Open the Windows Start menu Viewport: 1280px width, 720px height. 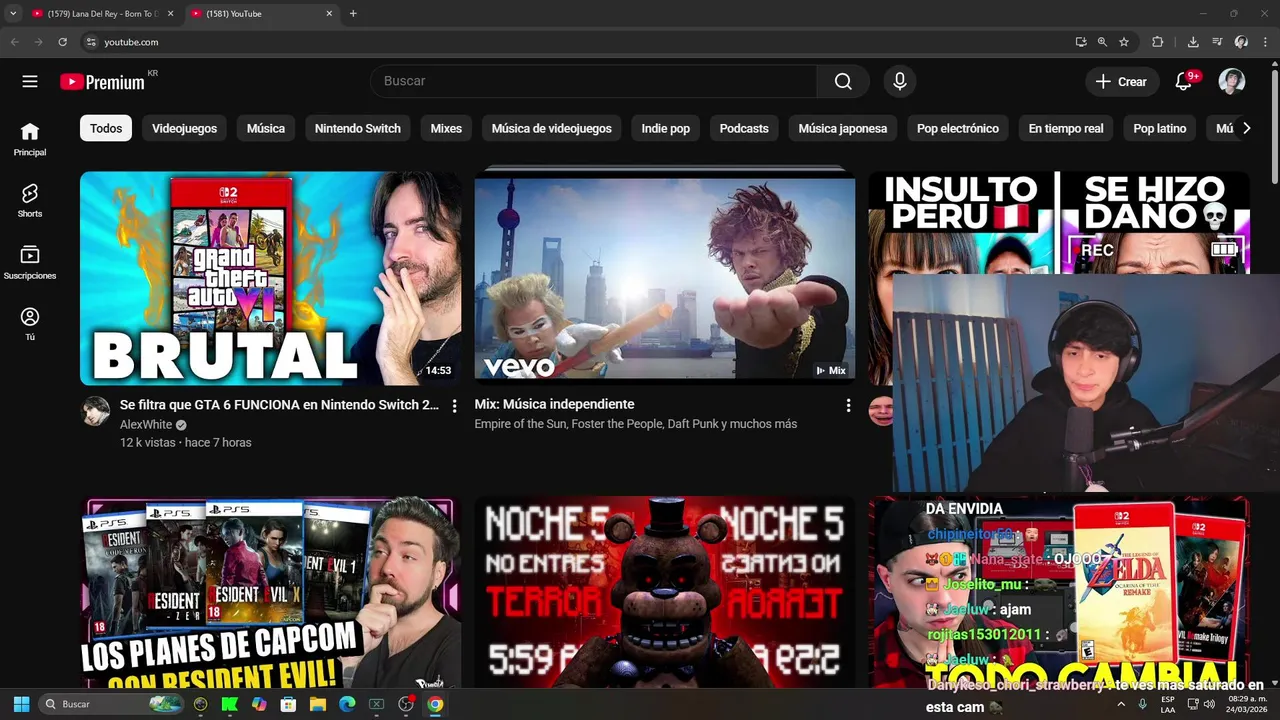(x=21, y=704)
